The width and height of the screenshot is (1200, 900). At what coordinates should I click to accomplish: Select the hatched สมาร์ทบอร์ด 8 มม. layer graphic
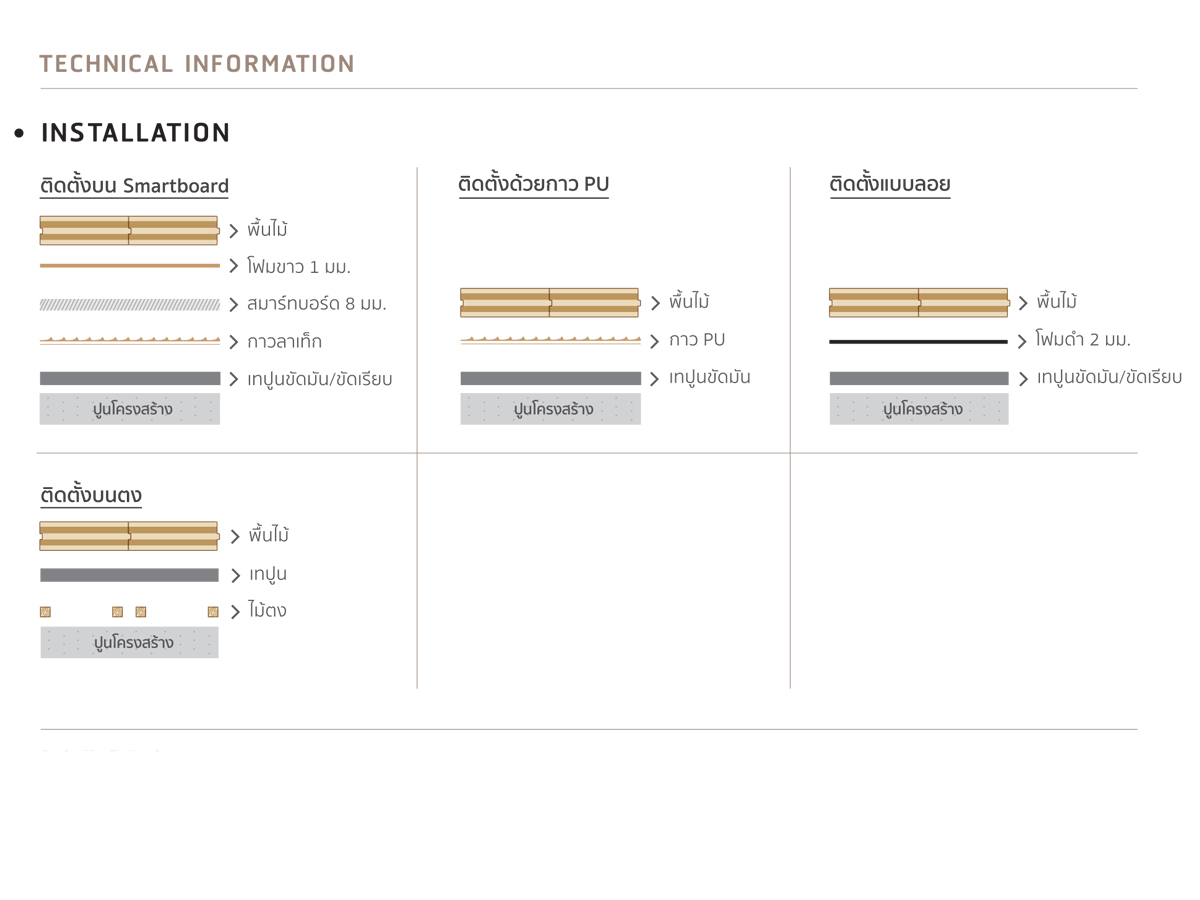point(130,304)
